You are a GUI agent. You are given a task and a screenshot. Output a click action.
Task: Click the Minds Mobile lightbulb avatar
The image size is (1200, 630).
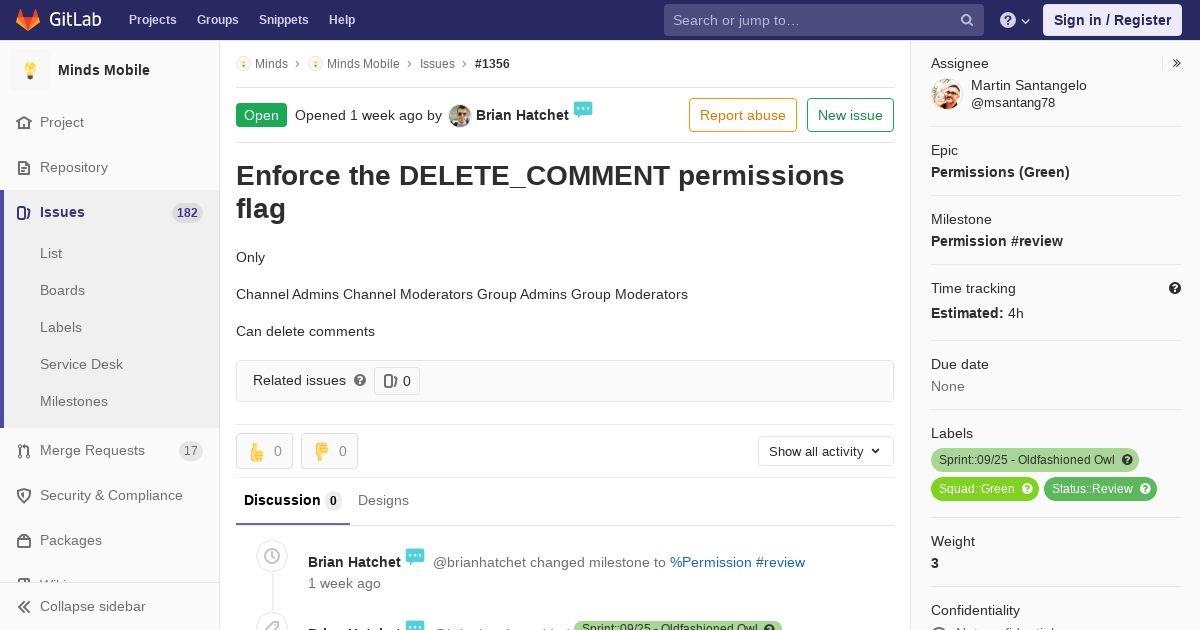point(30,70)
